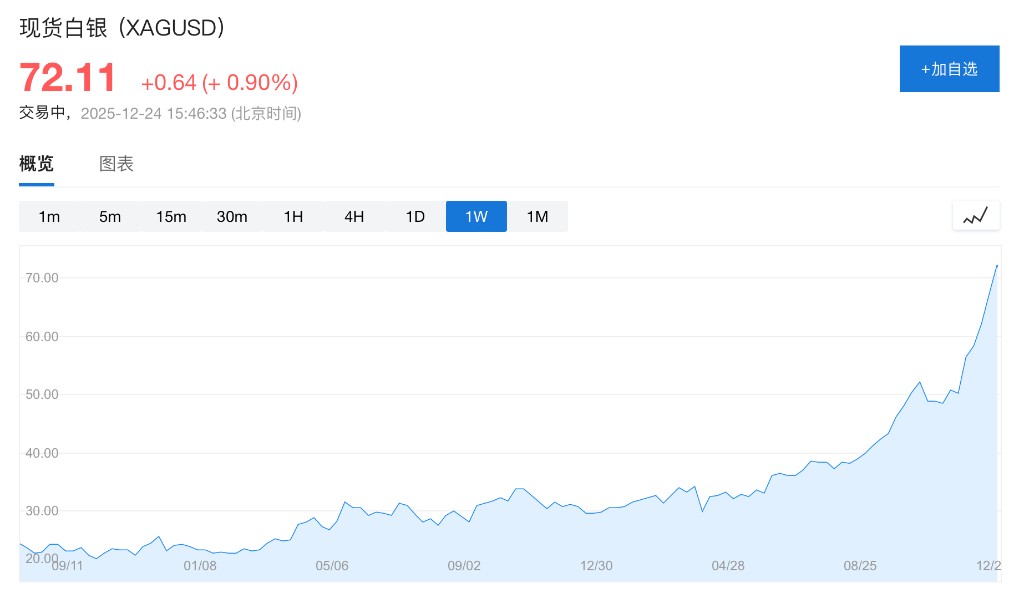1024x594 pixels.
Task: Click the +0.64 (+0.90%) change value
Action: click(x=219, y=83)
